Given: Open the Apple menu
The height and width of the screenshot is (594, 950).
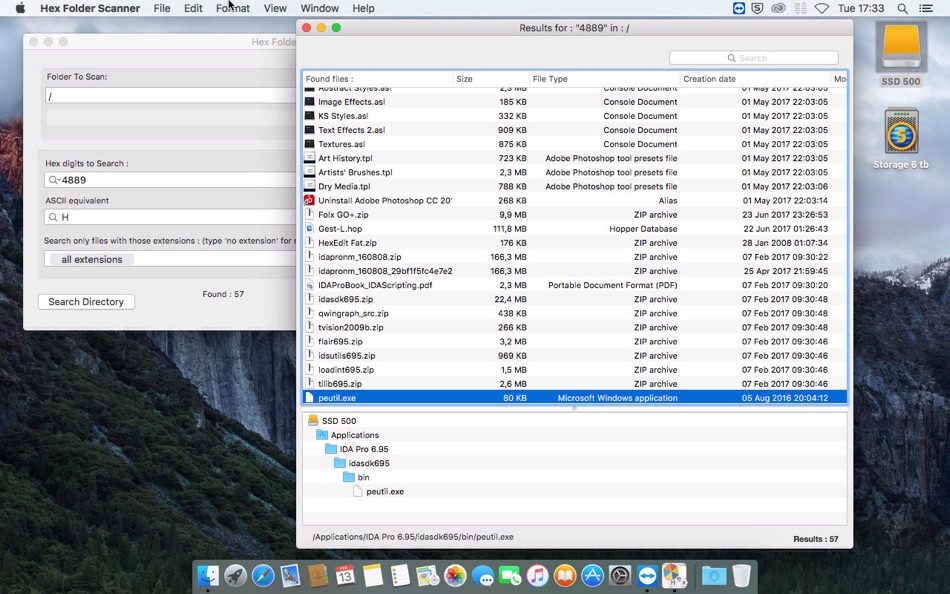Looking at the screenshot, I should coord(20,8).
